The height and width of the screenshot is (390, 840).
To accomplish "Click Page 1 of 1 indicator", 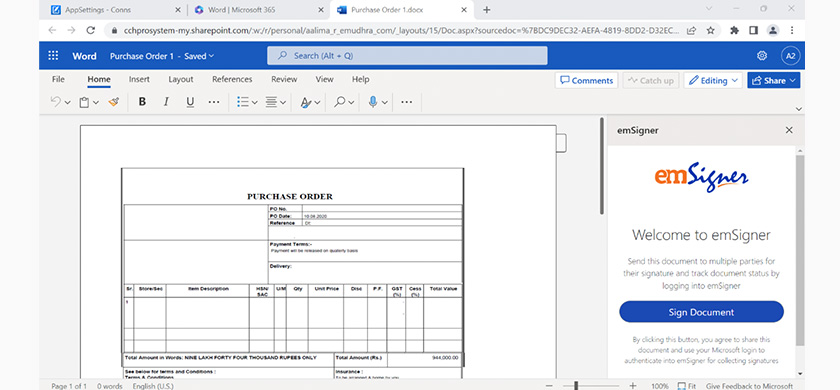I will (69, 386).
